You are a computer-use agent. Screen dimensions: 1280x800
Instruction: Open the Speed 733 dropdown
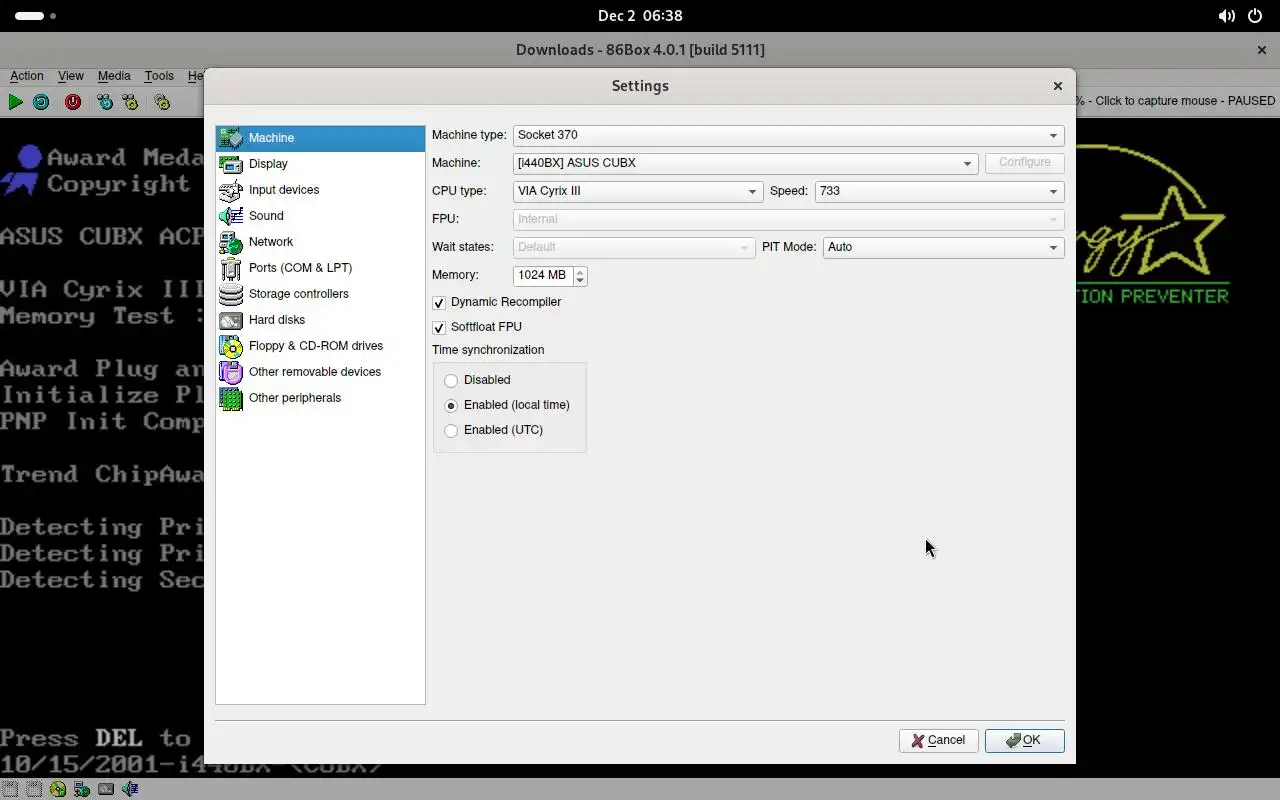pos(939,191)
